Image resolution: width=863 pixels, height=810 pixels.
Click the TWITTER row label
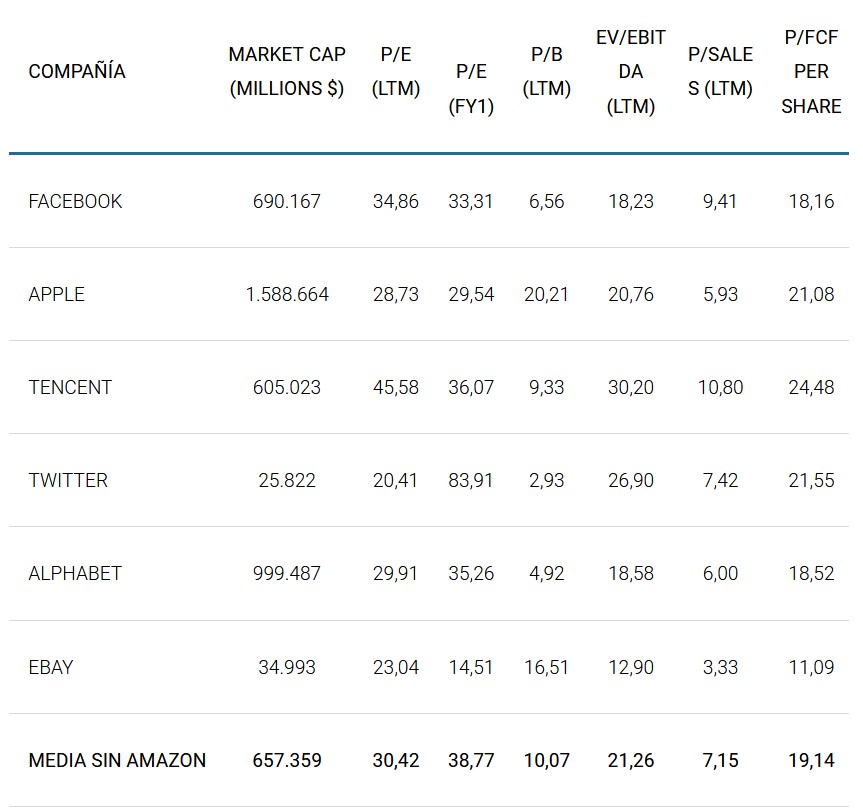68,480
